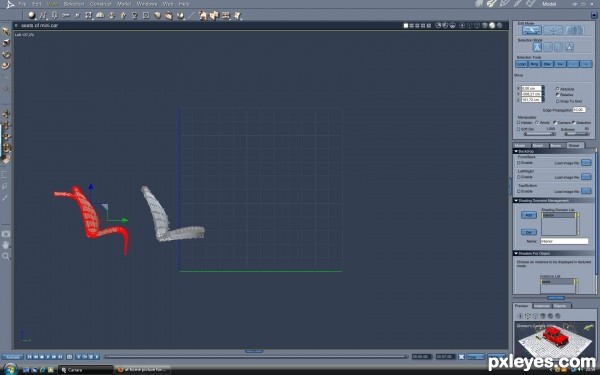Open the Windows menu
This screenshot has height=375, width=600.
coord(147,4)
